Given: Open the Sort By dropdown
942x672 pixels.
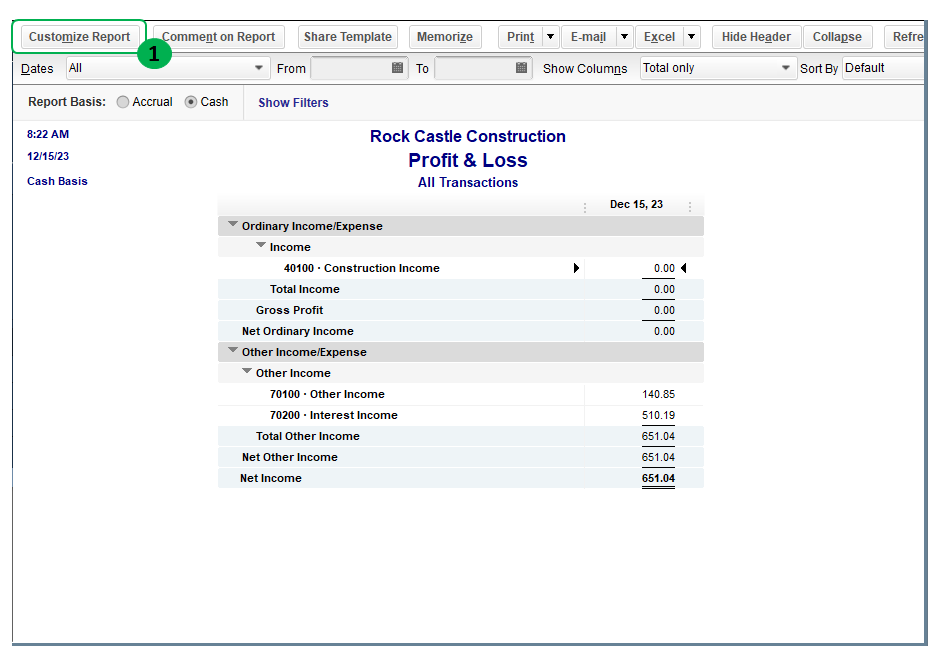Looking at the screenshot, I should point(882,68).
